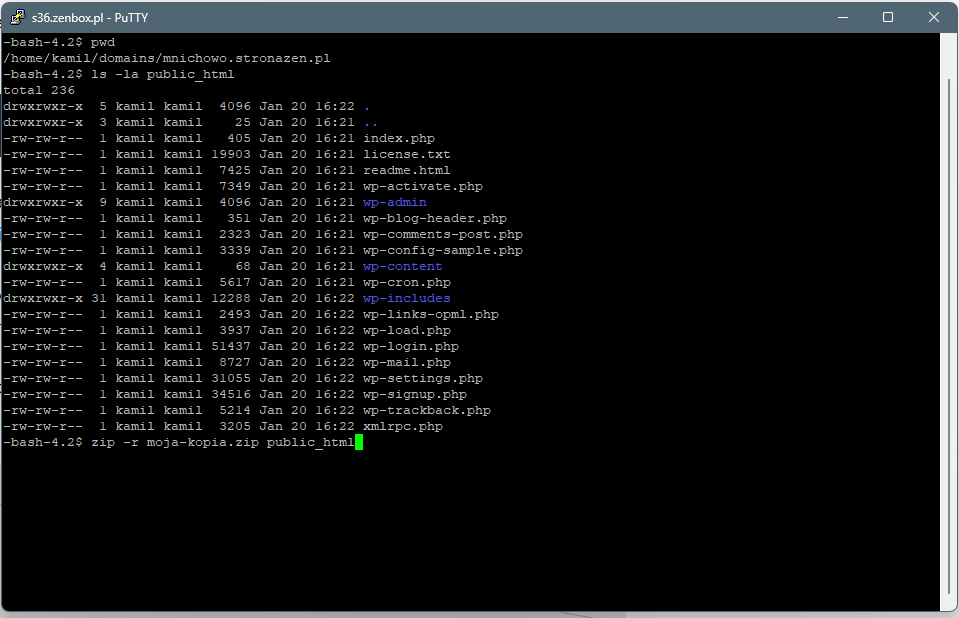The width and height of the screenshot is (959, 618).
Task: Click the wp-admin directory name
Action: [394, 202]
